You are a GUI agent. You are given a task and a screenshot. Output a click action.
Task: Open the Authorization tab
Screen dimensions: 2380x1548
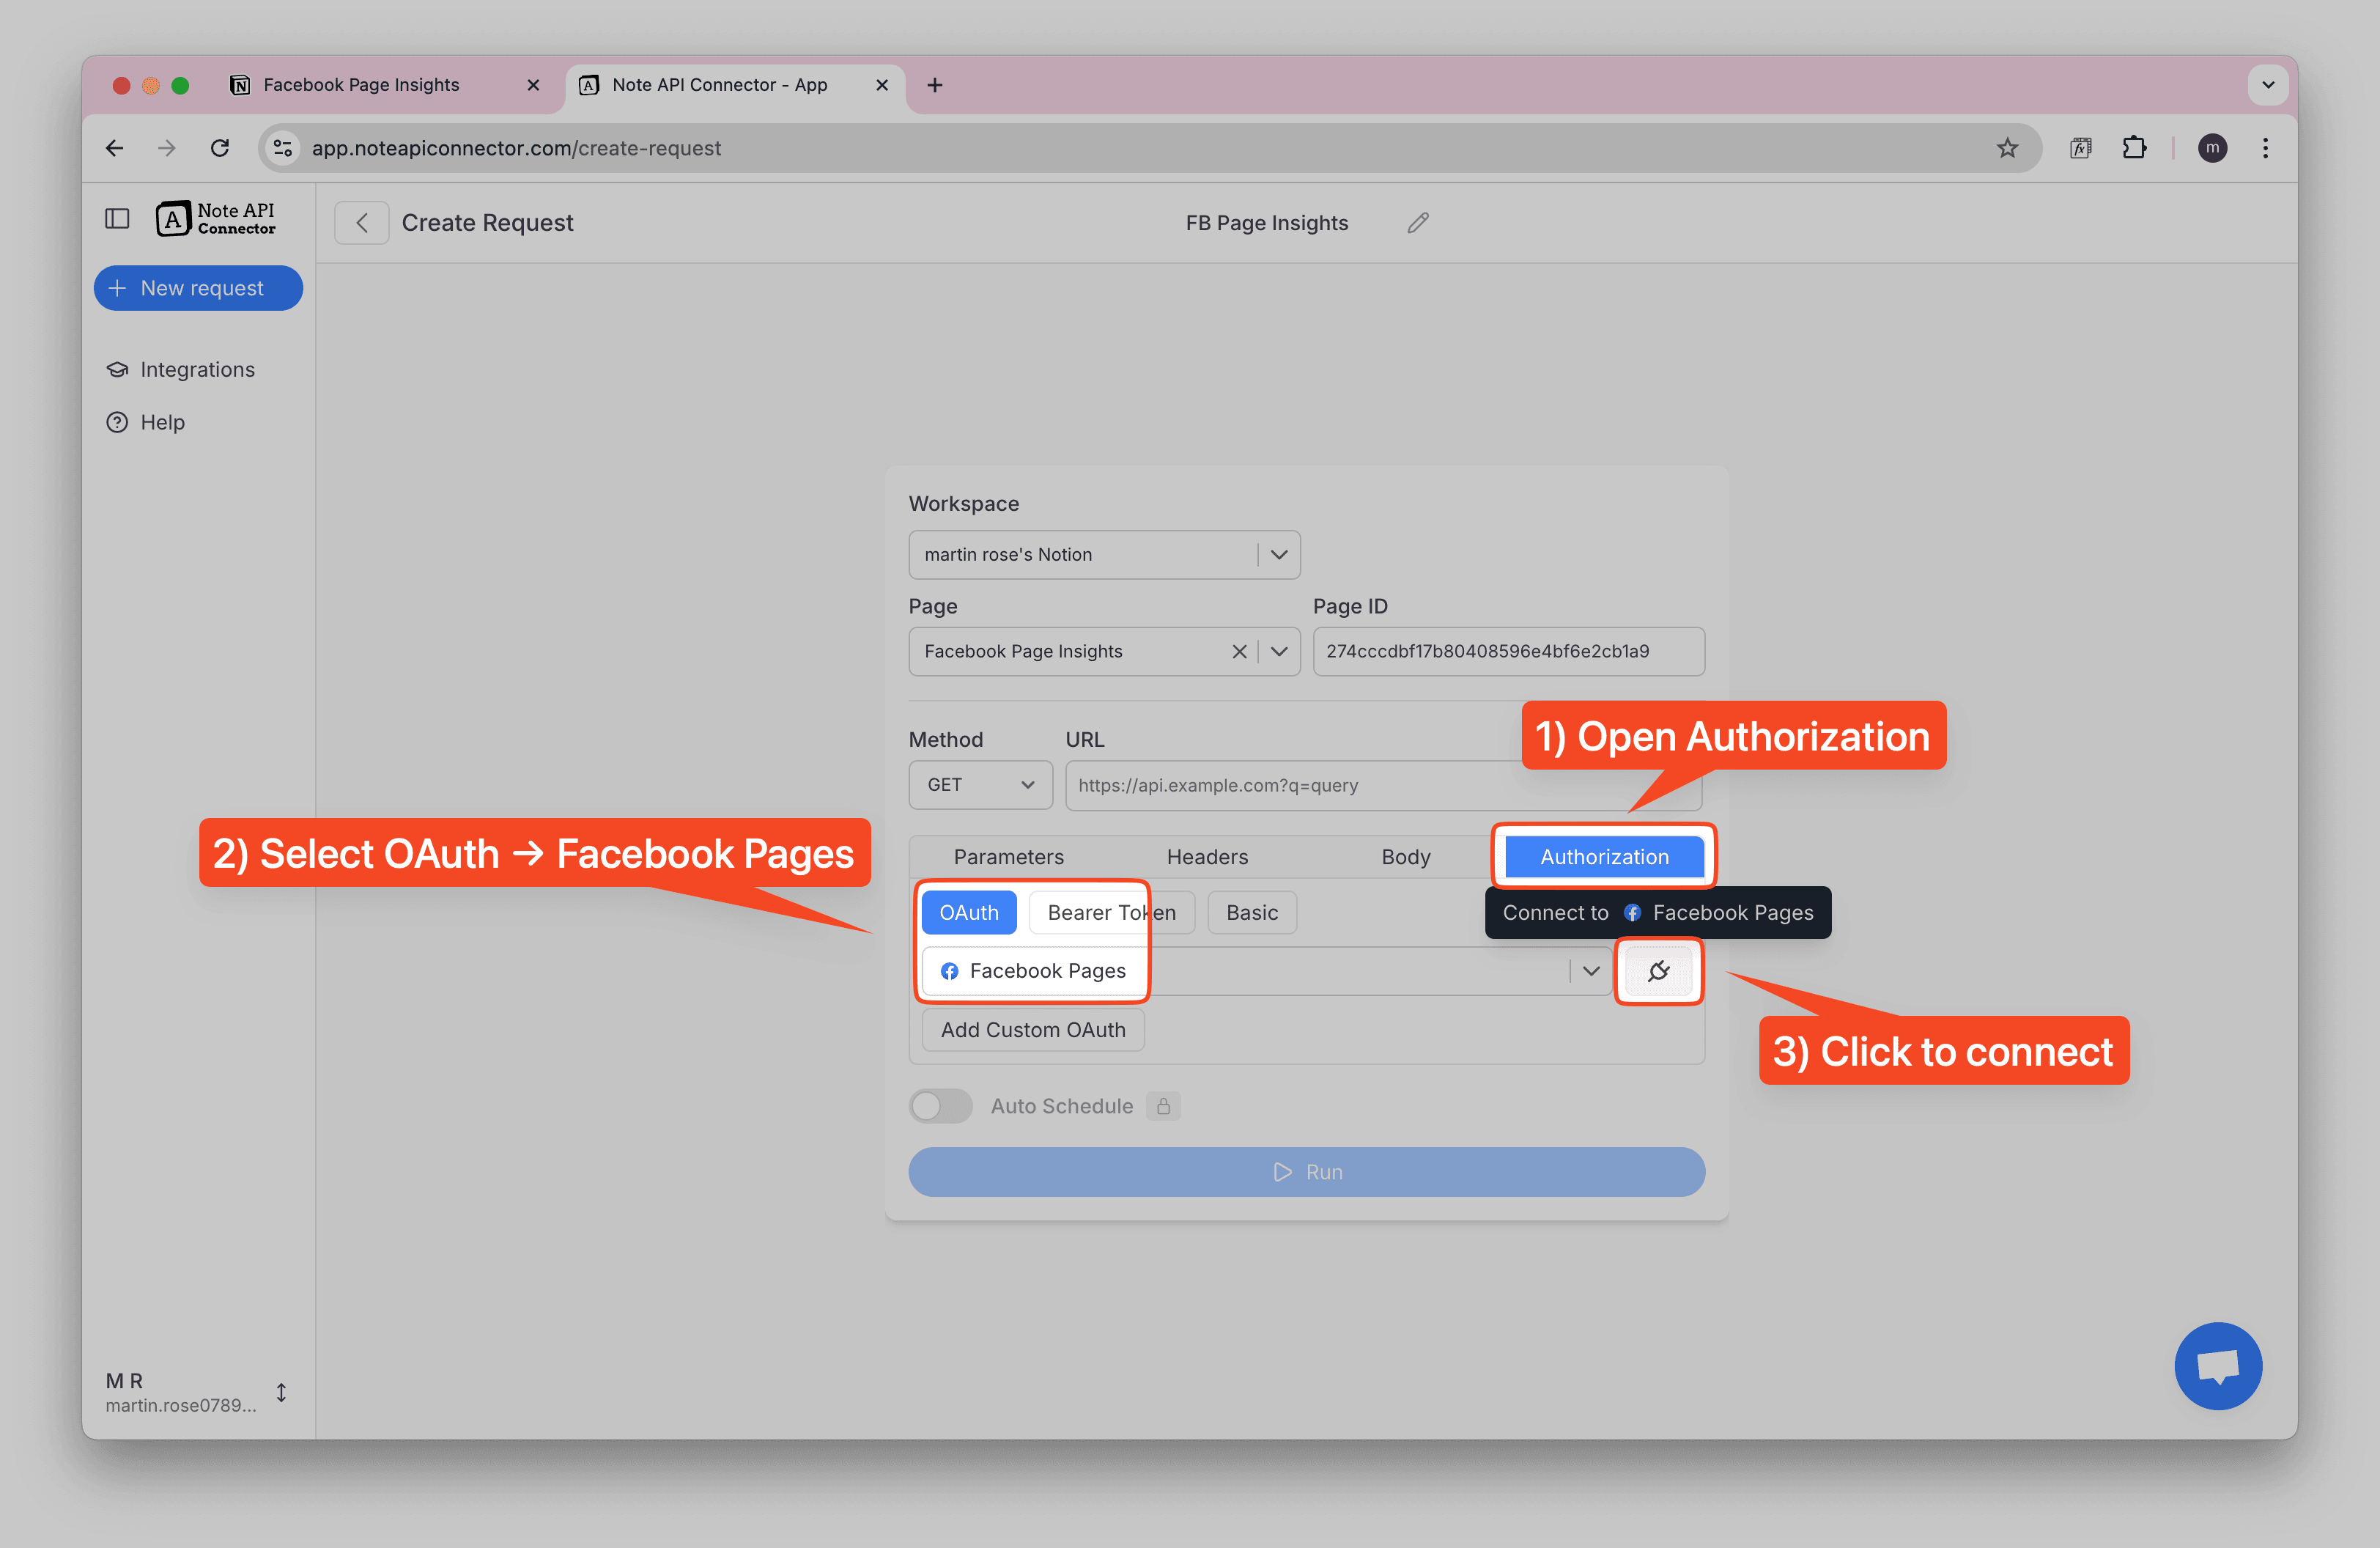pos(1604,857)
